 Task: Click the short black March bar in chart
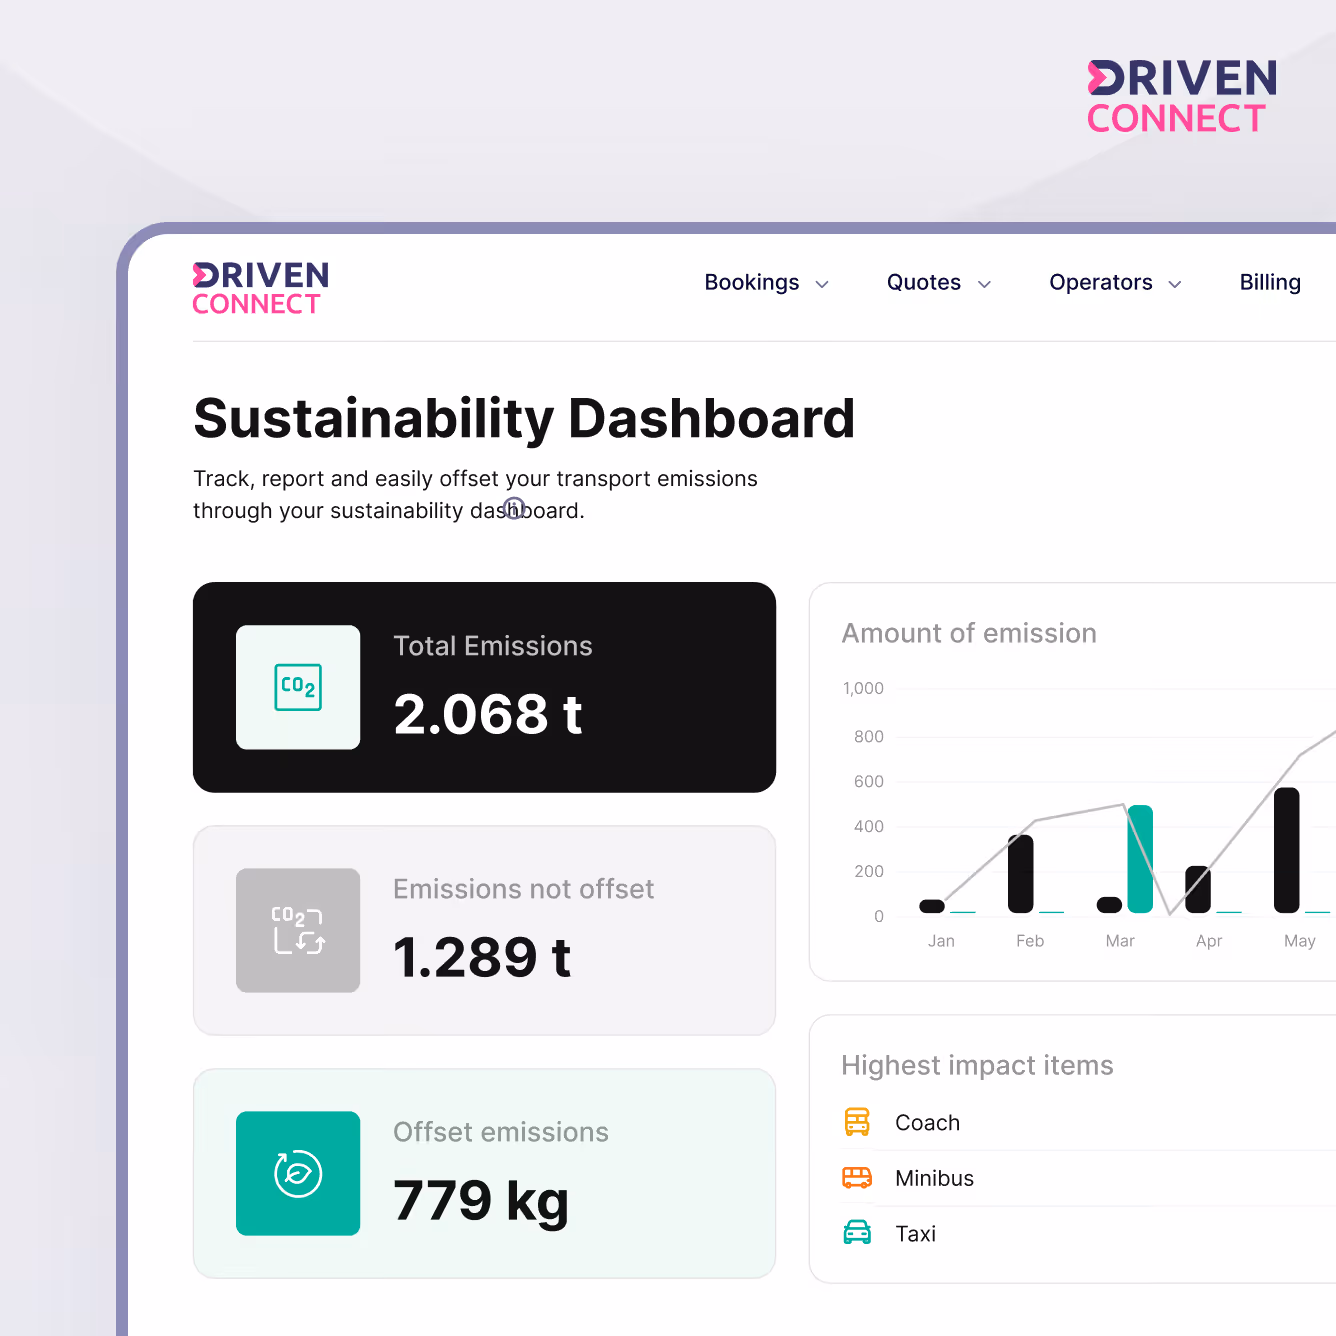tap(1110, 905)
